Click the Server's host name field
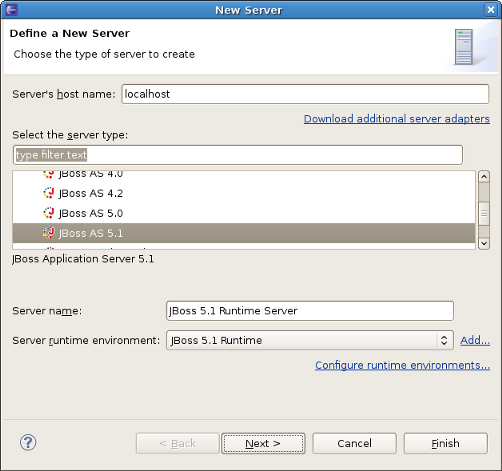This screenshot has width=502, height=471. [x=305, y=94]
